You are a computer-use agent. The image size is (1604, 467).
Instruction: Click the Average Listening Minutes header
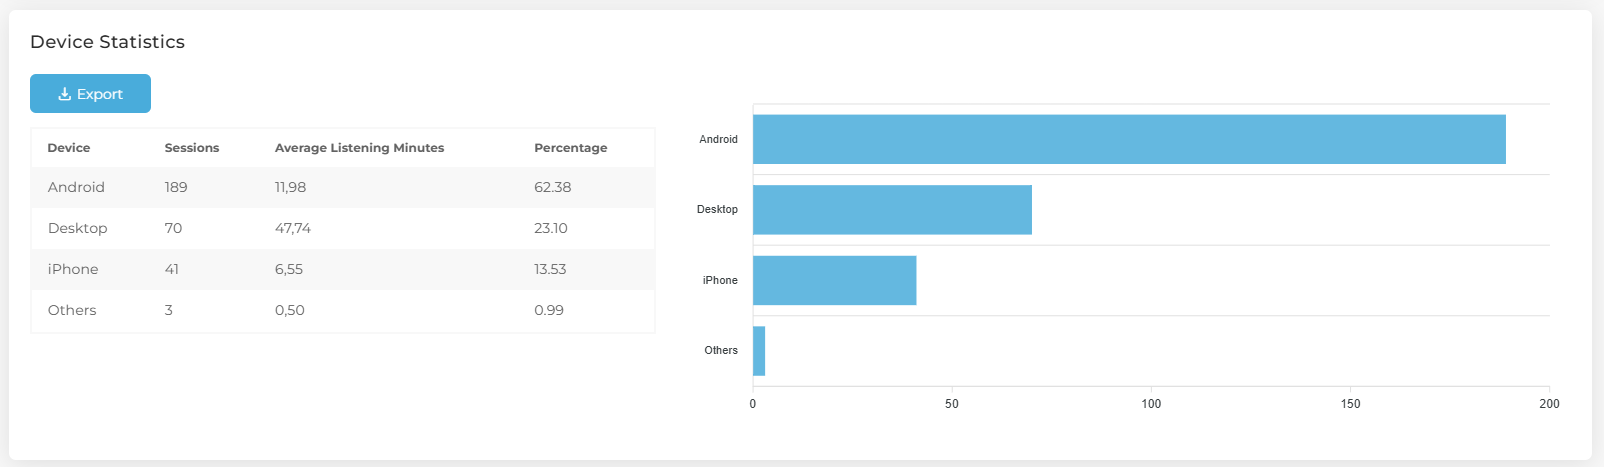pyautogui.click(x=359, y=147)
